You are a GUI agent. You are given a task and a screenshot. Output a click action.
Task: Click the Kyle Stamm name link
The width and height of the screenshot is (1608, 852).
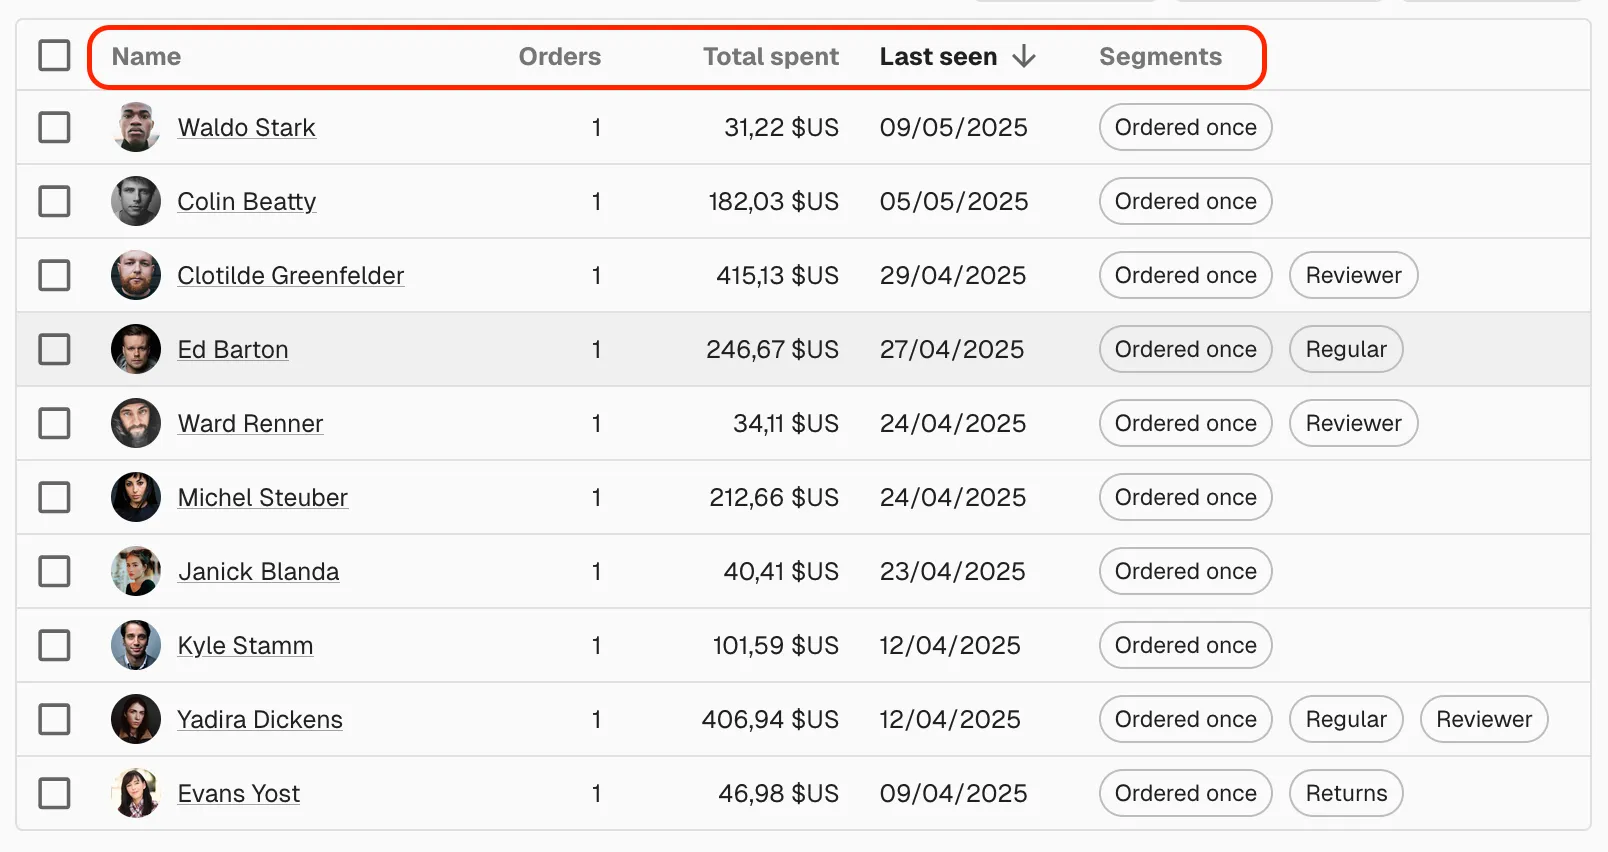245,646
